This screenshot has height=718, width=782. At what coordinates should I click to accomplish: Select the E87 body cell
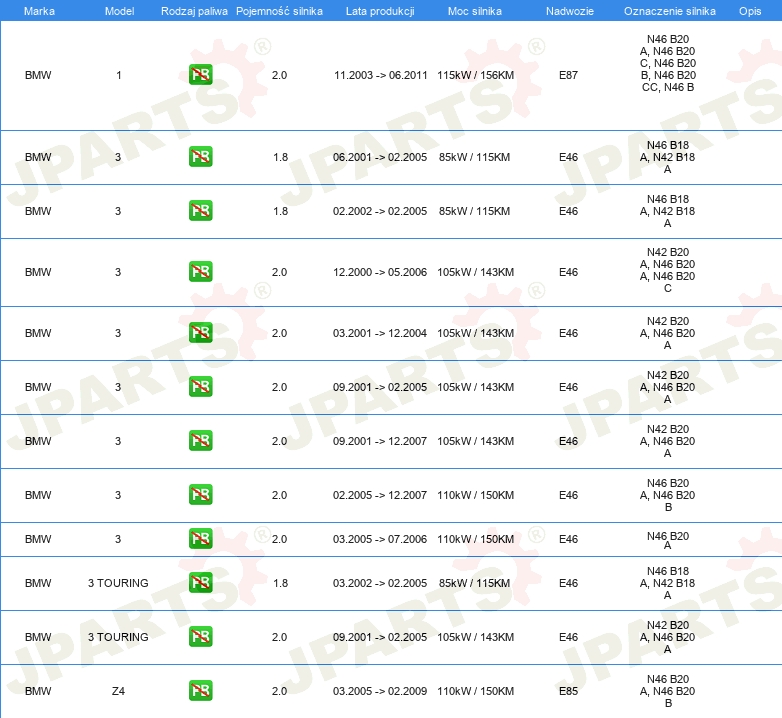(568, 75)
